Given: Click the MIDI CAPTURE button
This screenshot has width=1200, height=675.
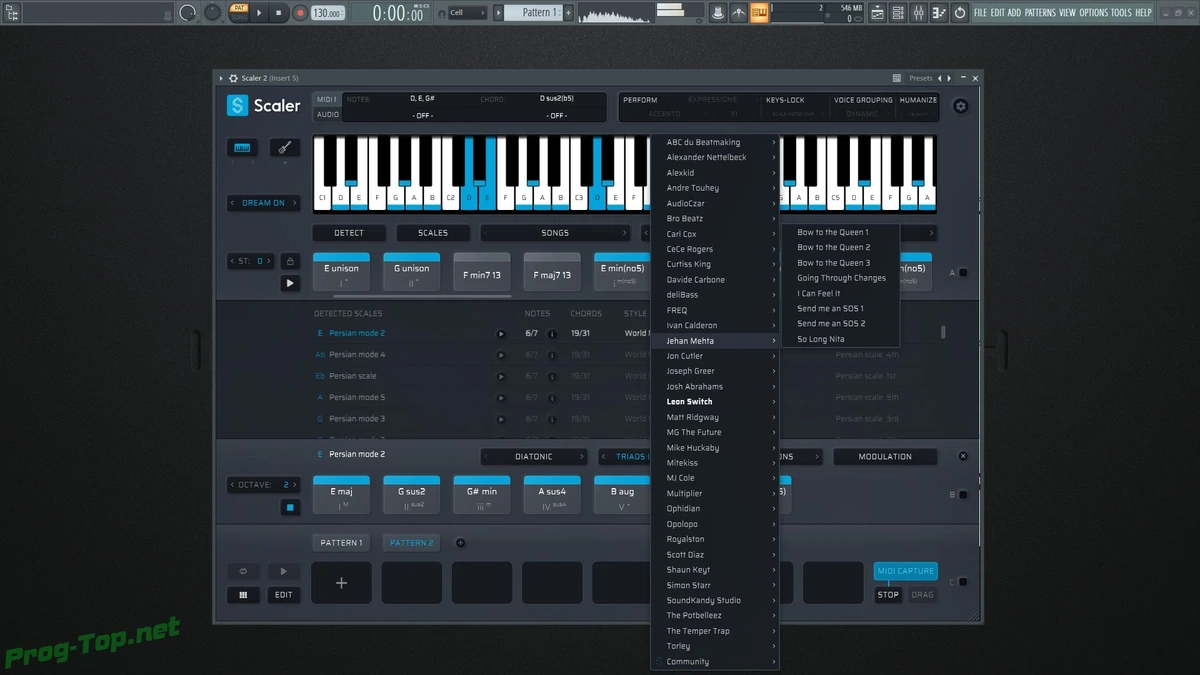Looking at the screenshot, I should point(906,571).
